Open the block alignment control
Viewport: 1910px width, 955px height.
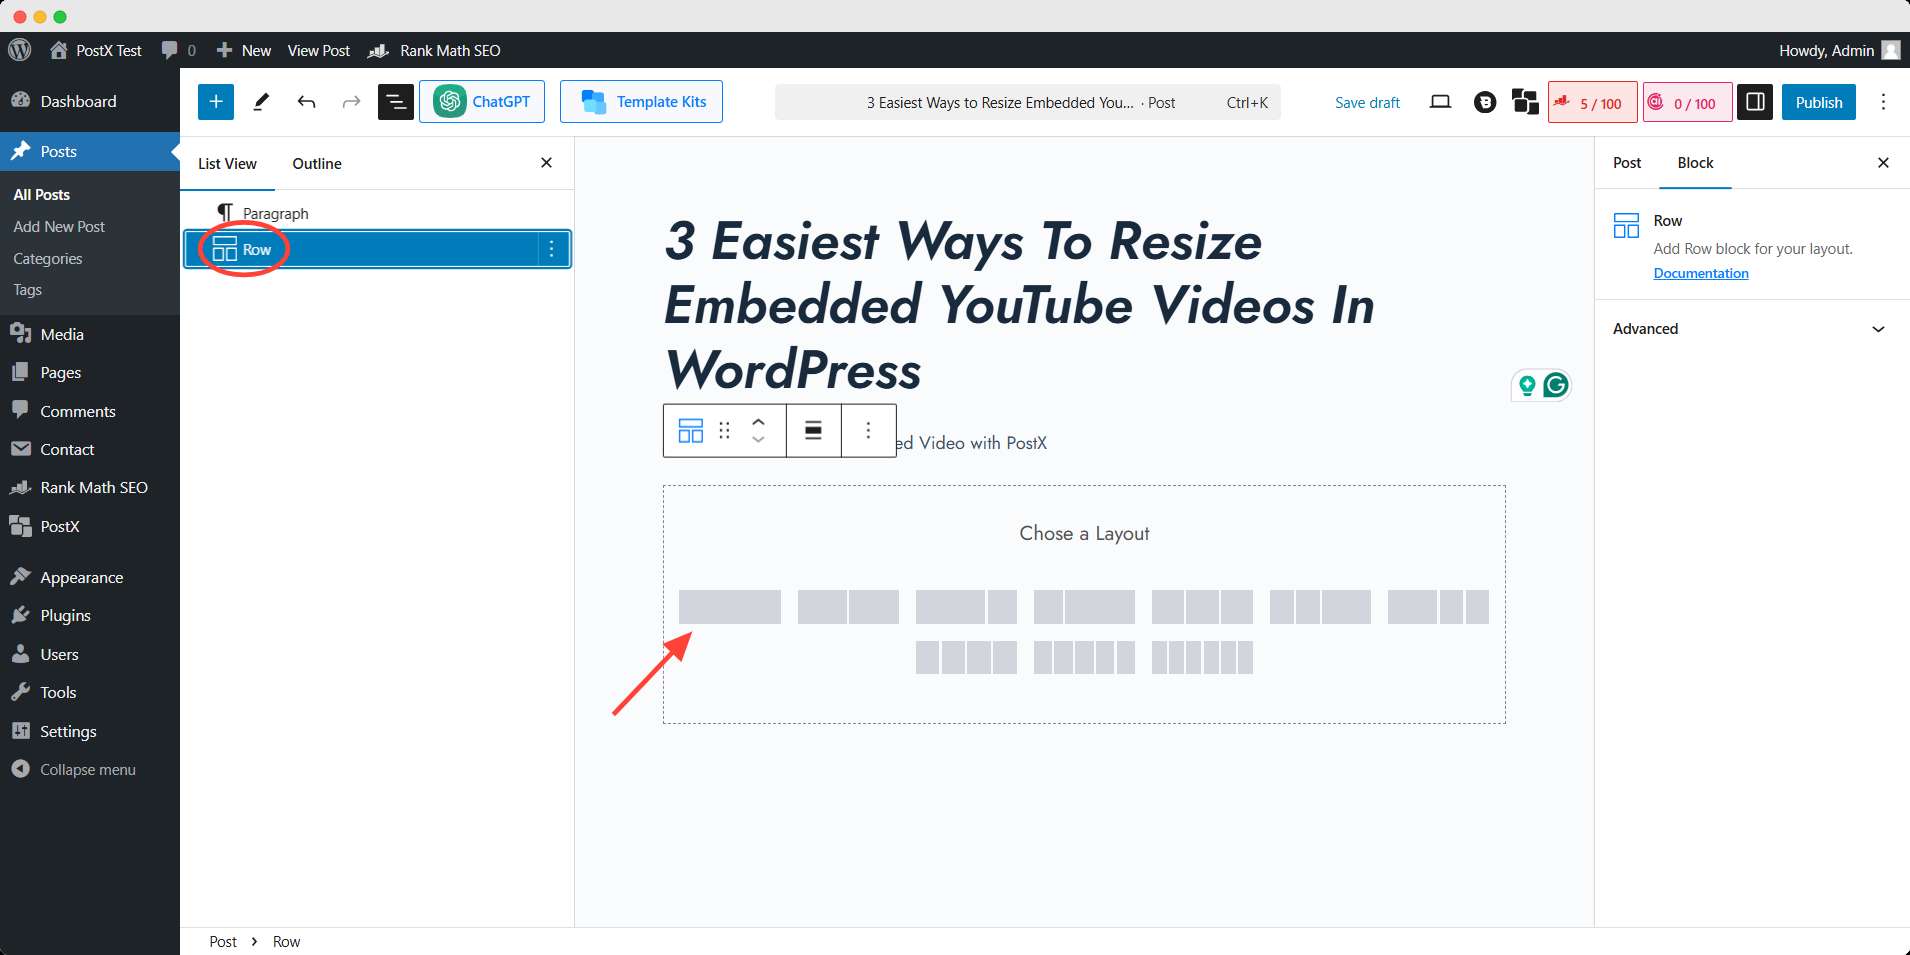tap(814, 430)
